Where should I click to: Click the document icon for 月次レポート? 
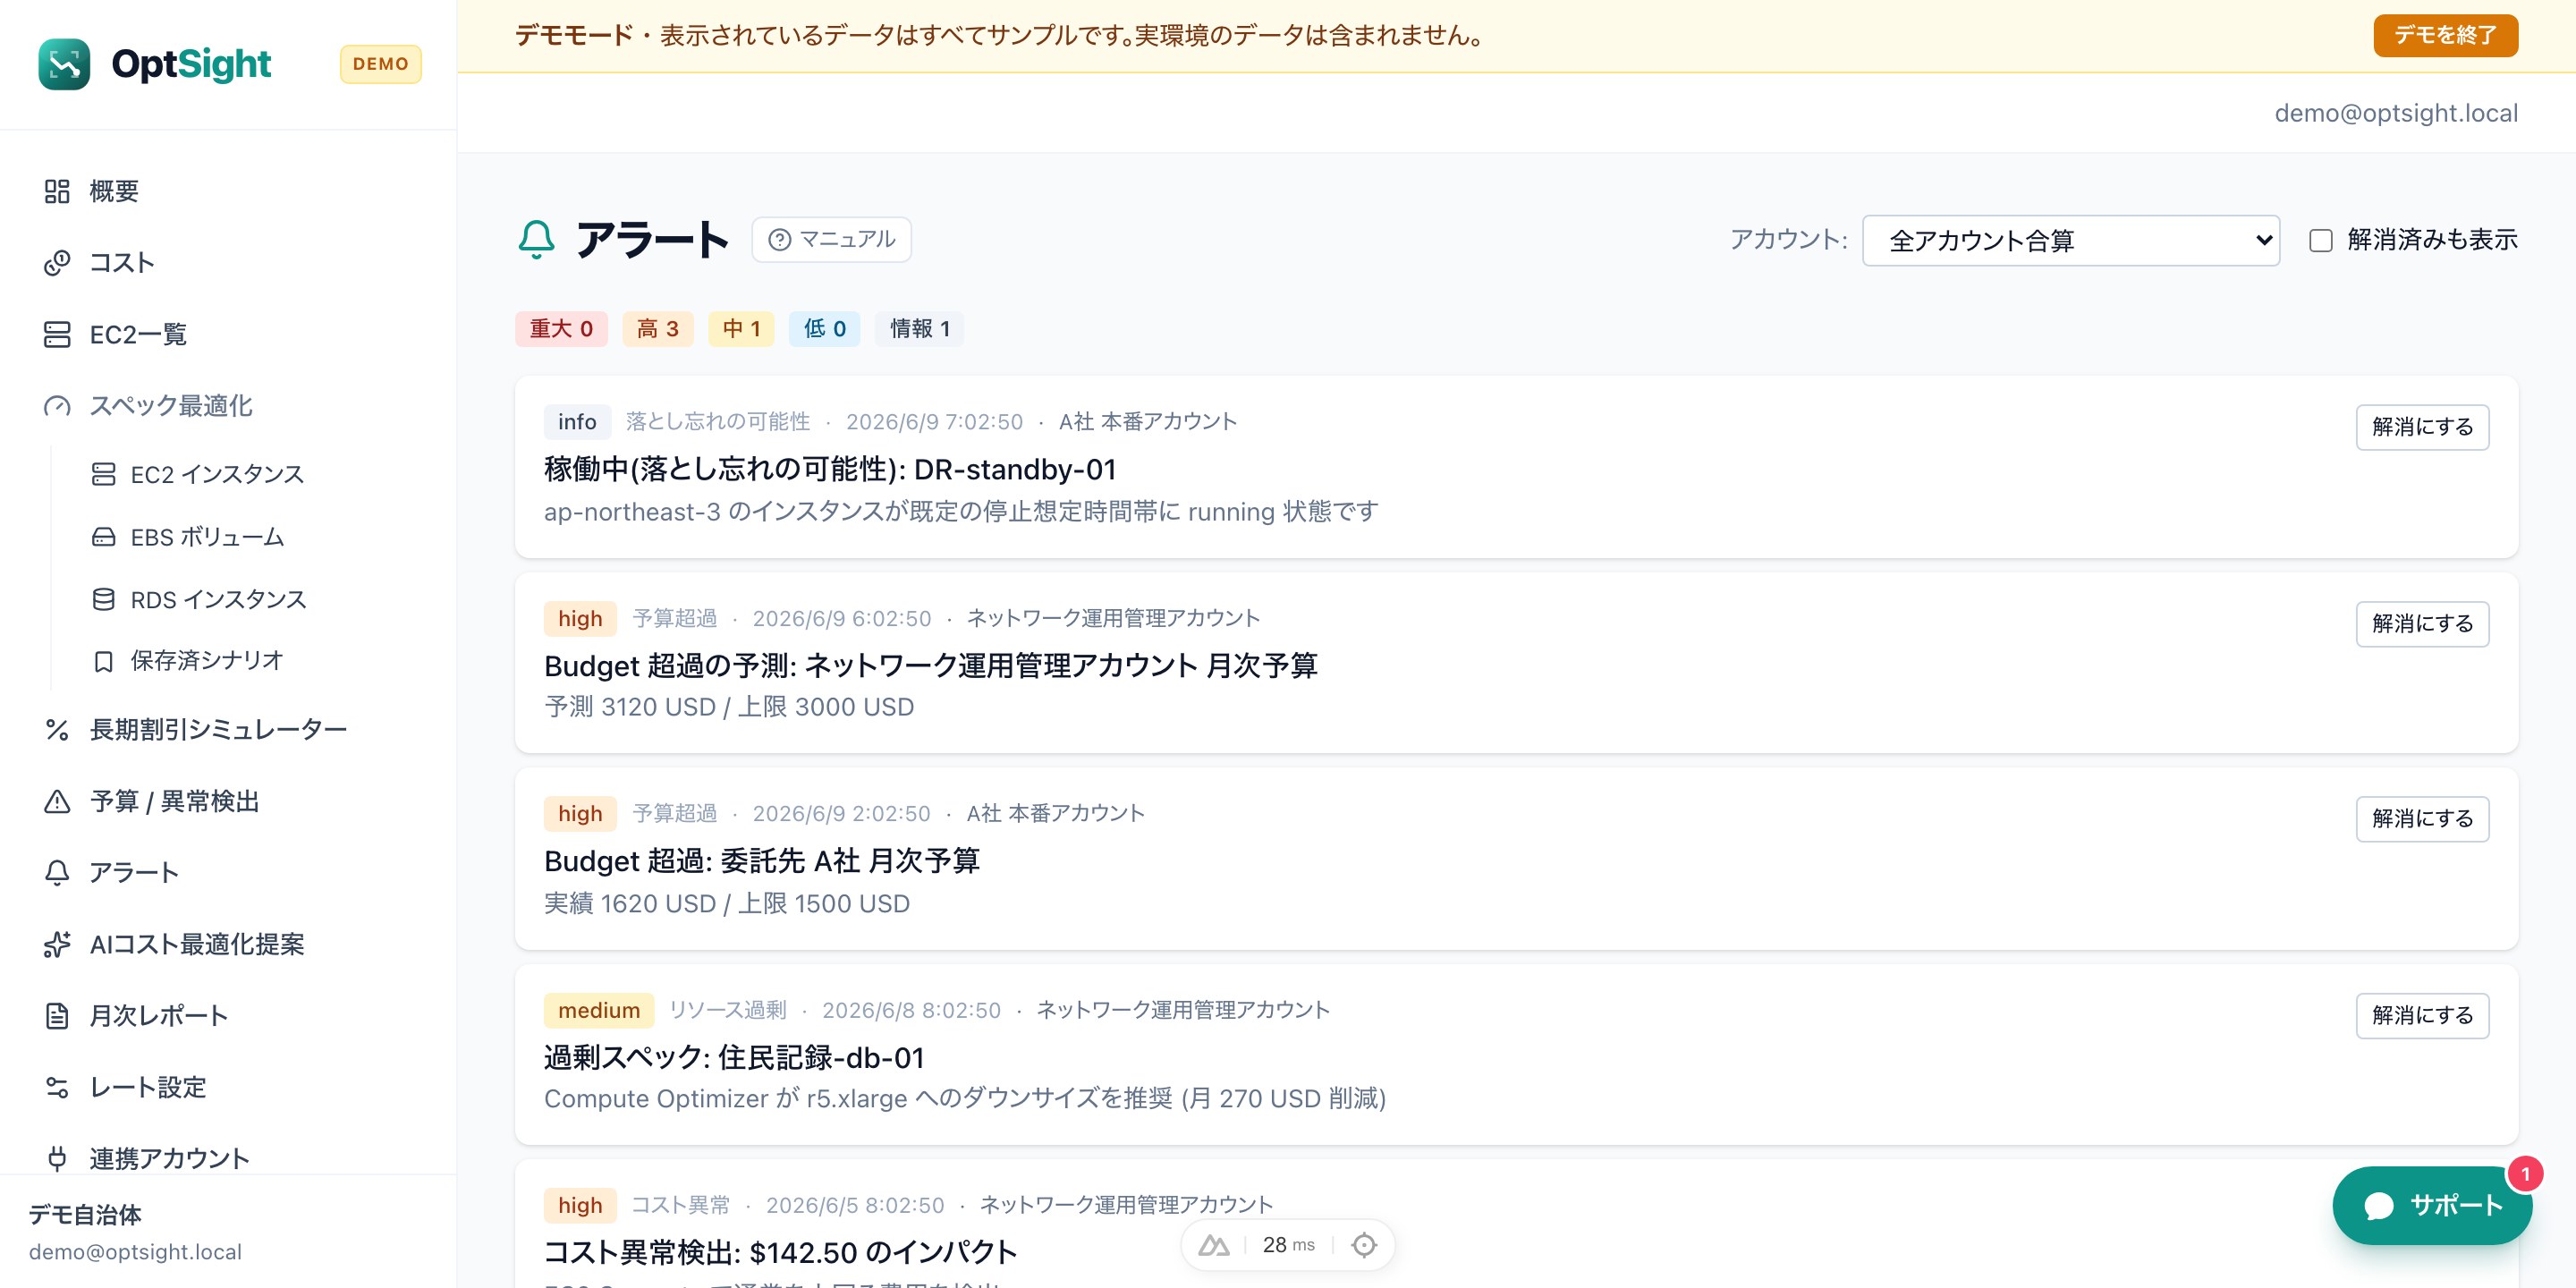(57, 1016)
